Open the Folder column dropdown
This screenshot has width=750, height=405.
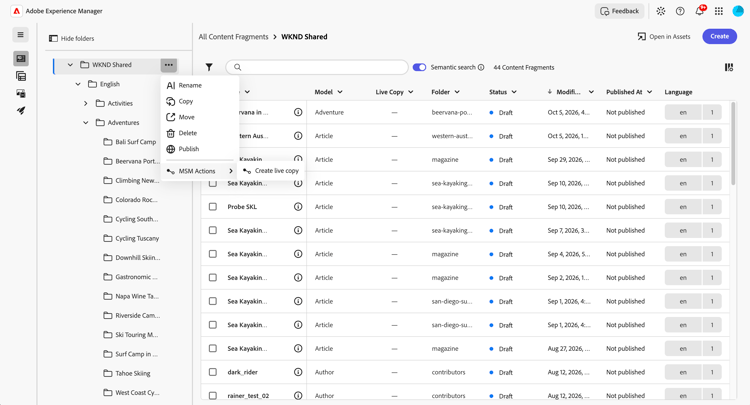(x=457, y=92)
